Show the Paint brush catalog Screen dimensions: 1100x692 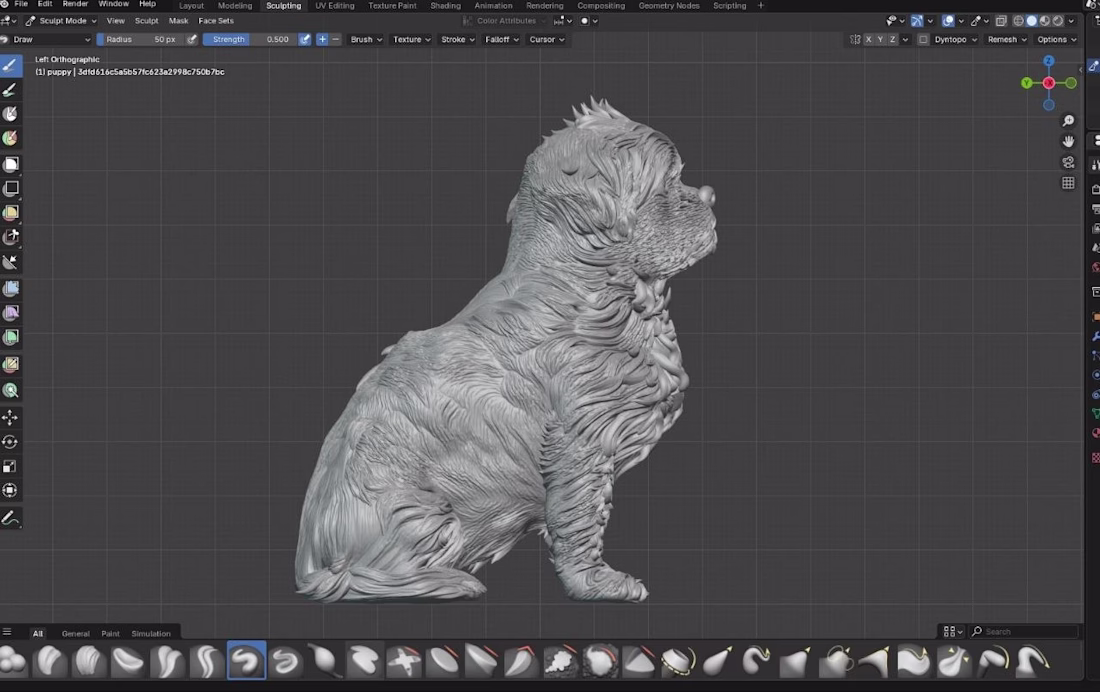[110, 633]
